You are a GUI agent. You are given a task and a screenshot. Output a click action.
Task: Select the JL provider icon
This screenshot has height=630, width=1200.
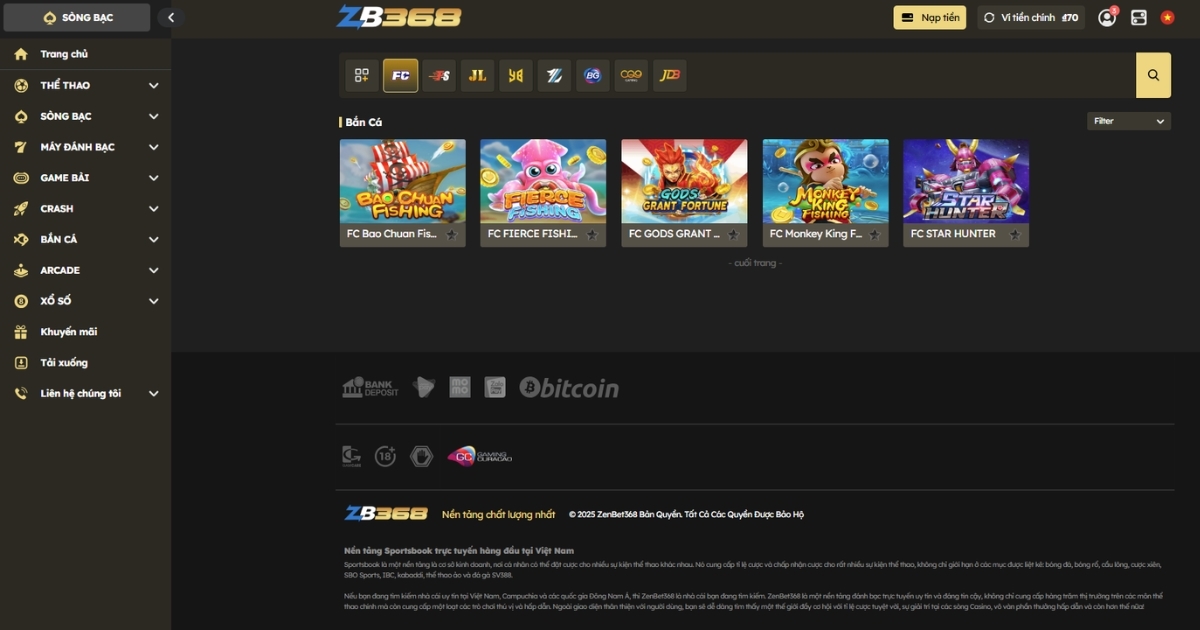(477, 76)
